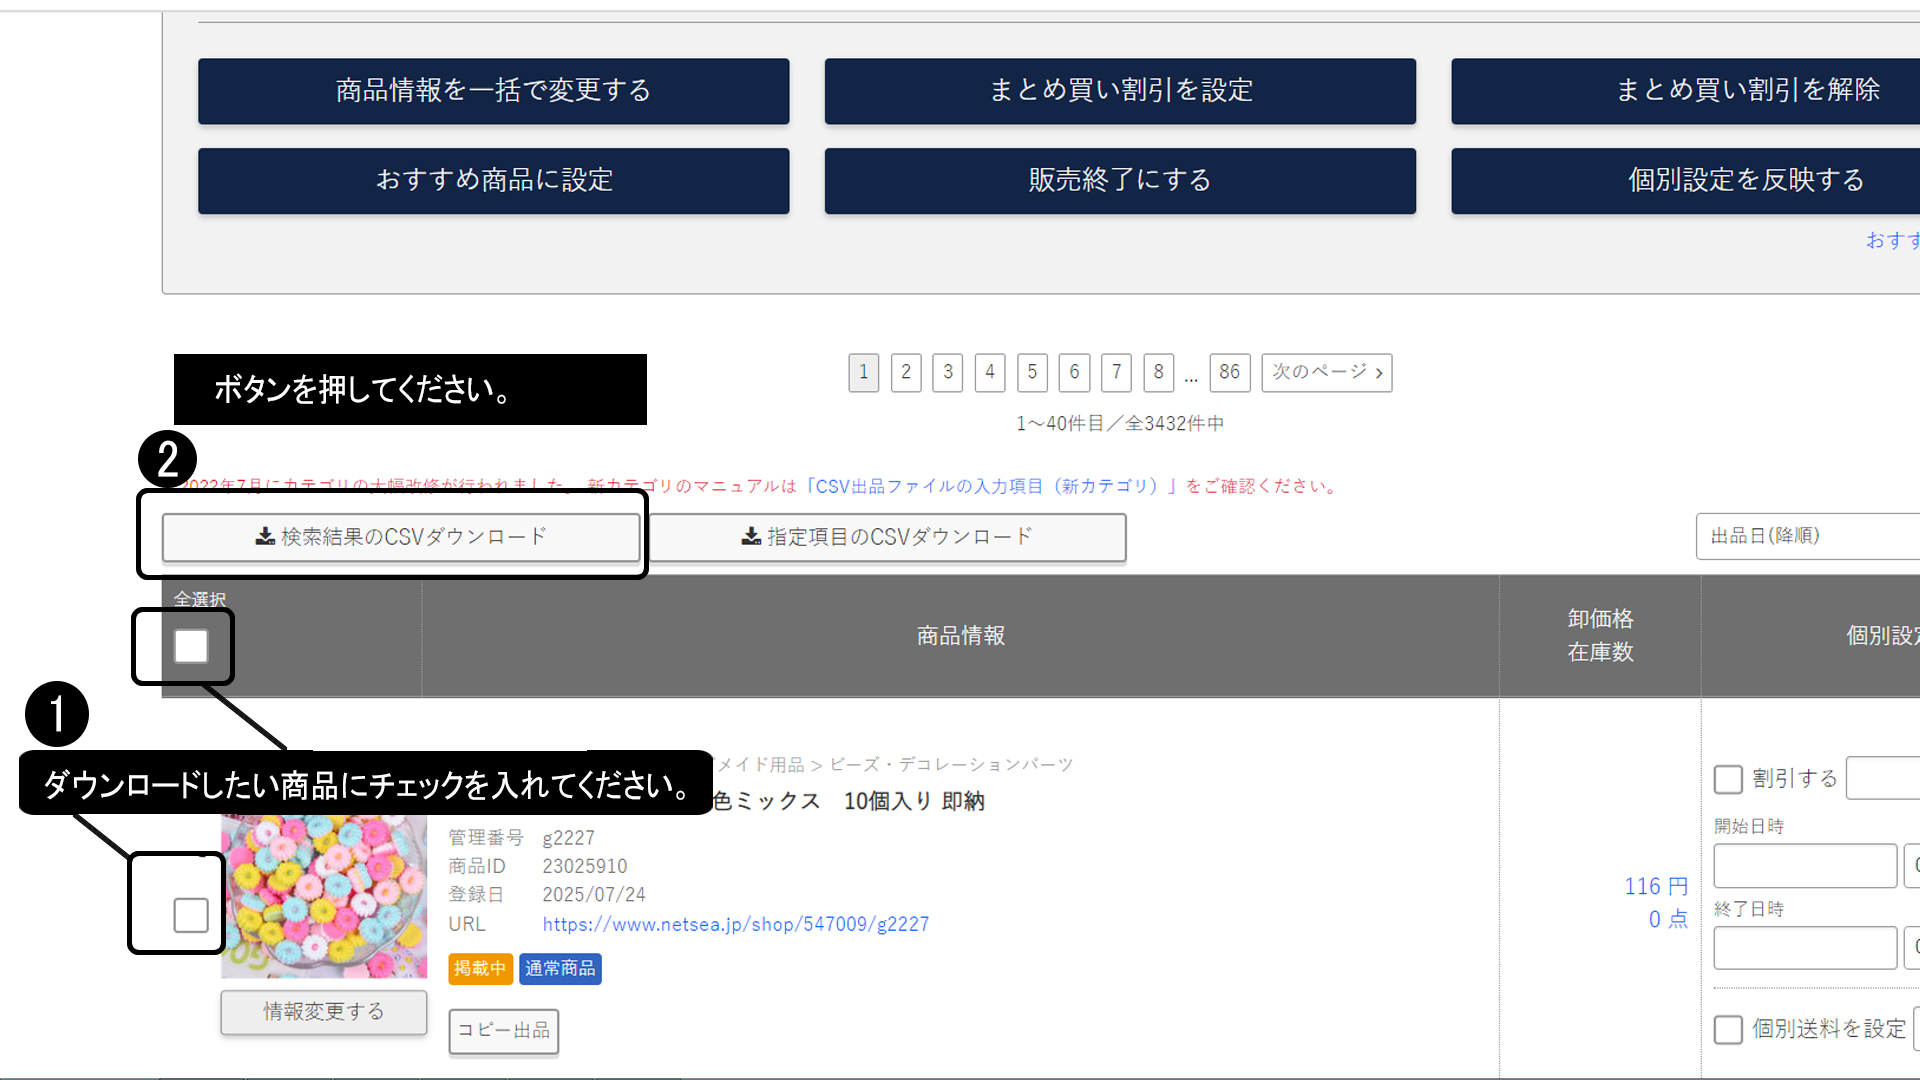Screen dimensions: 1920x1080
Task: Click download icon in 指定項目のCSVダウンロード button
Action: [751, 537]
